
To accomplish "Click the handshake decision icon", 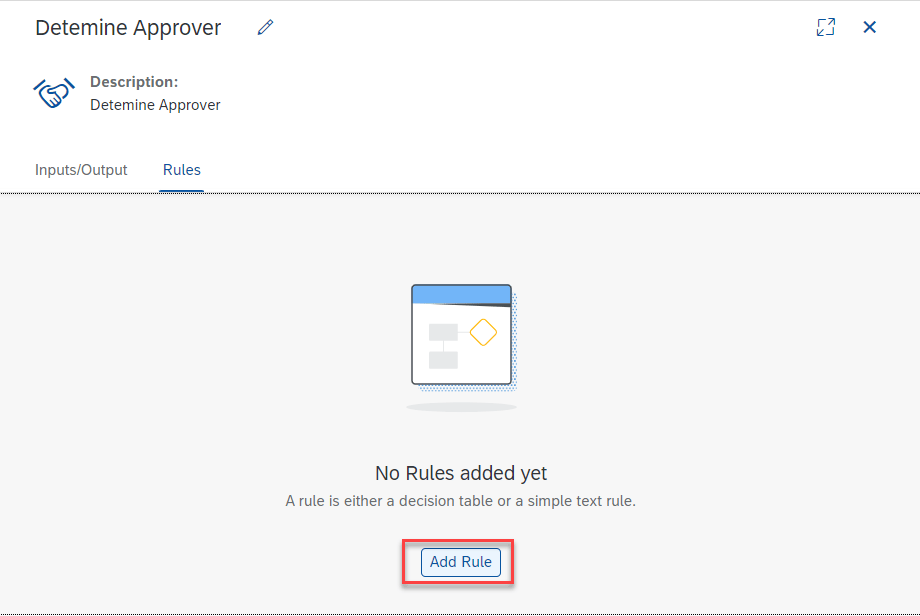I will [x=52, y=94].
